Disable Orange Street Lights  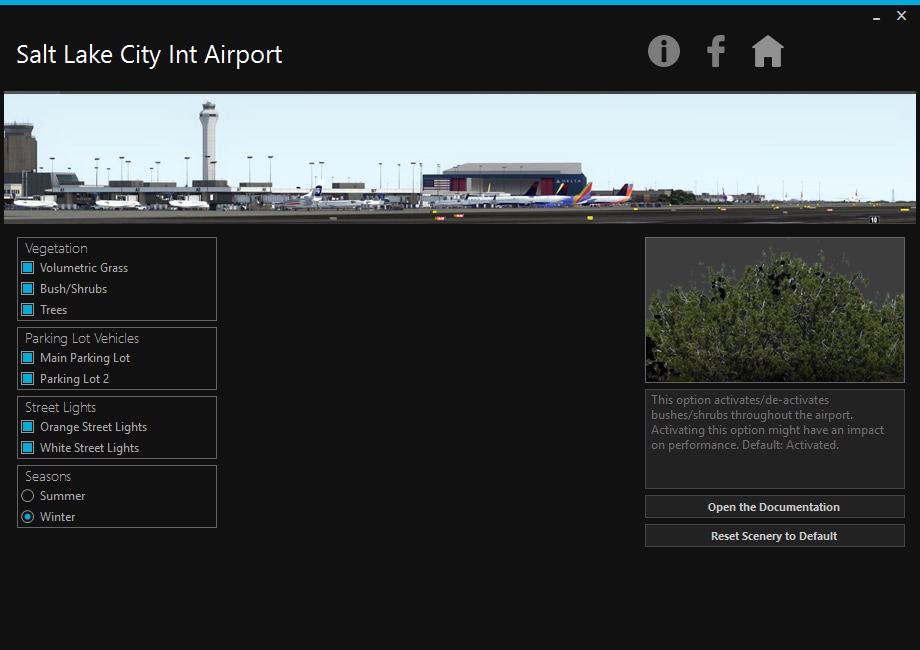[28, 426]
